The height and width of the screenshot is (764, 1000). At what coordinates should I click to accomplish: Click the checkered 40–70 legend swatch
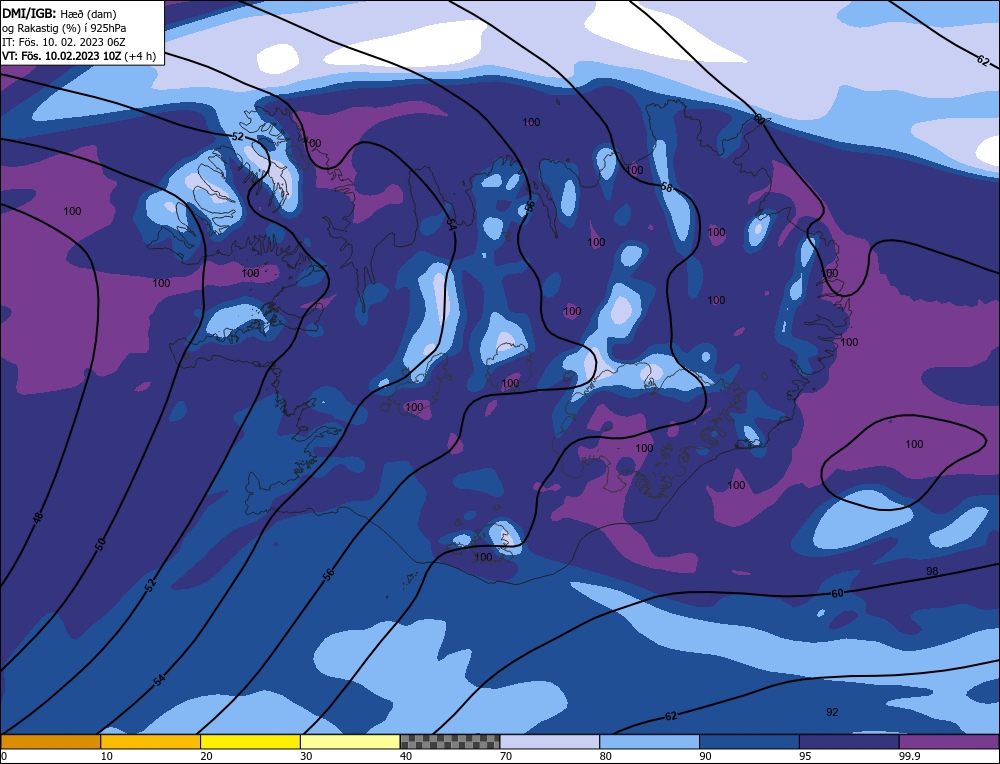pos(450,741)
